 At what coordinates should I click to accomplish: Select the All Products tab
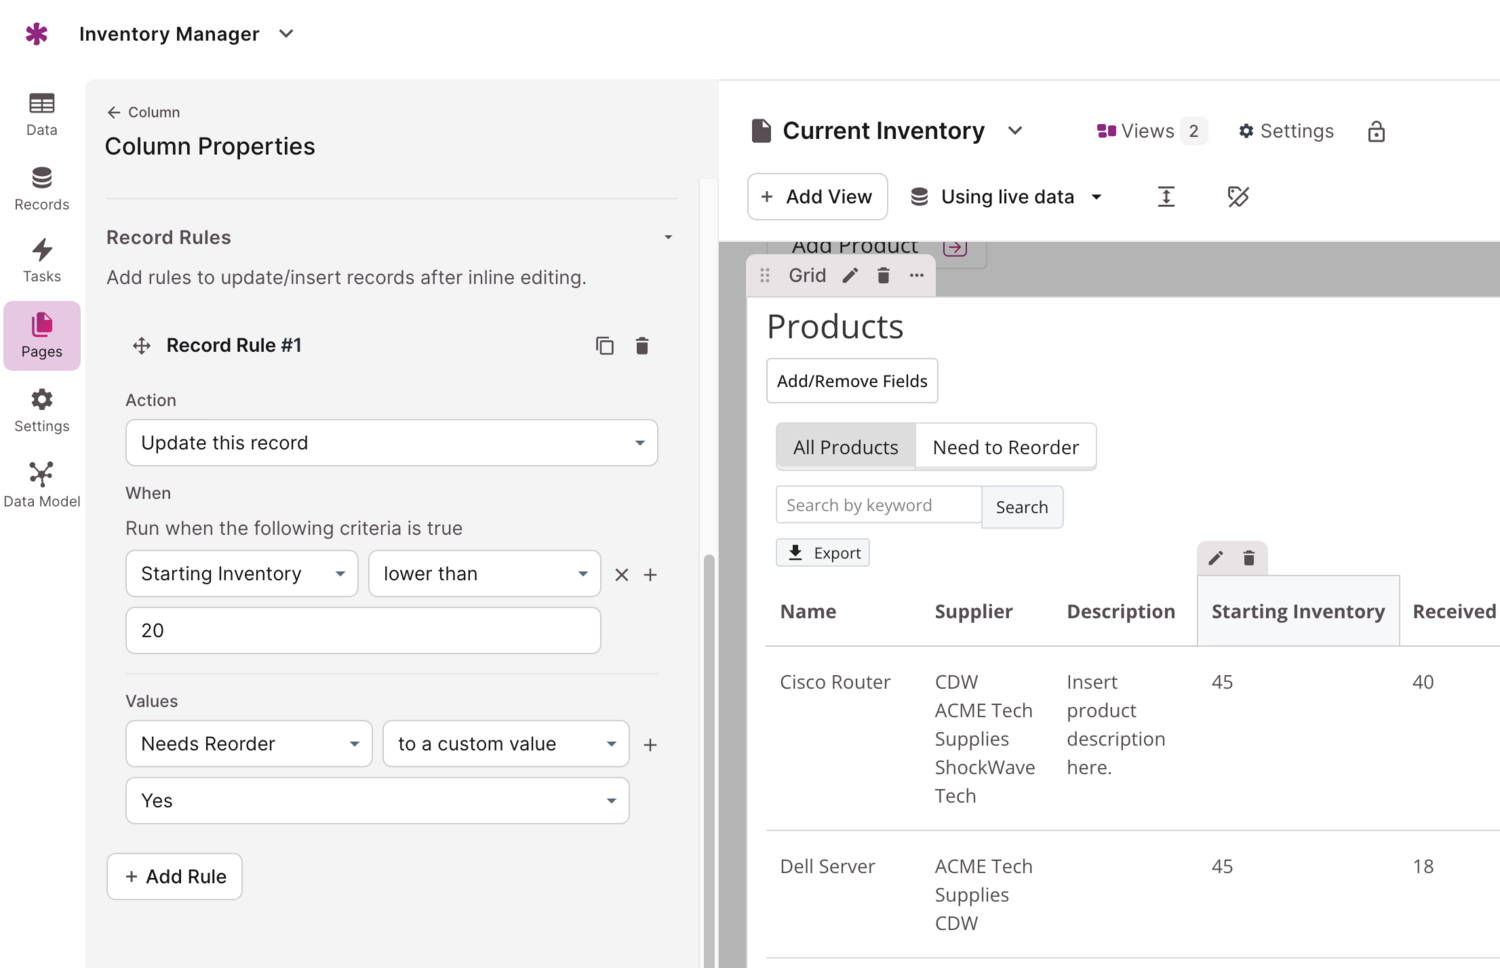pyautogui.click(x=845, y=447)
